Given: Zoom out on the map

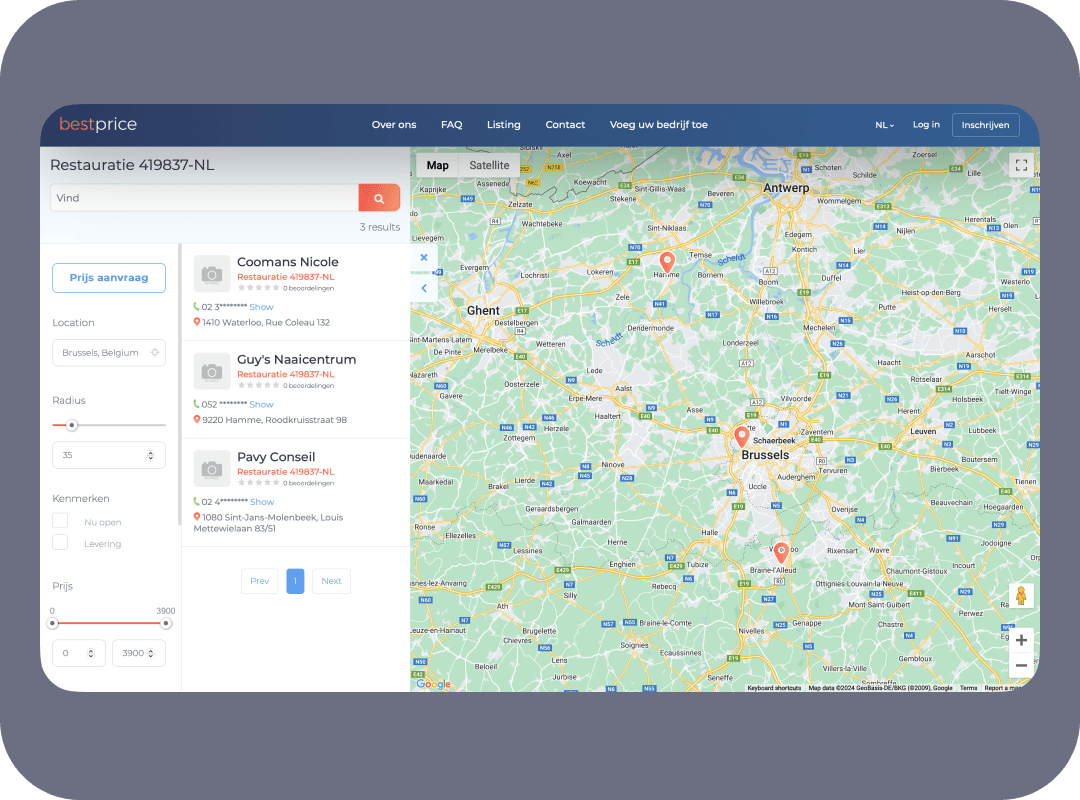Looking at the screenshot, I should click(1021, 665).
